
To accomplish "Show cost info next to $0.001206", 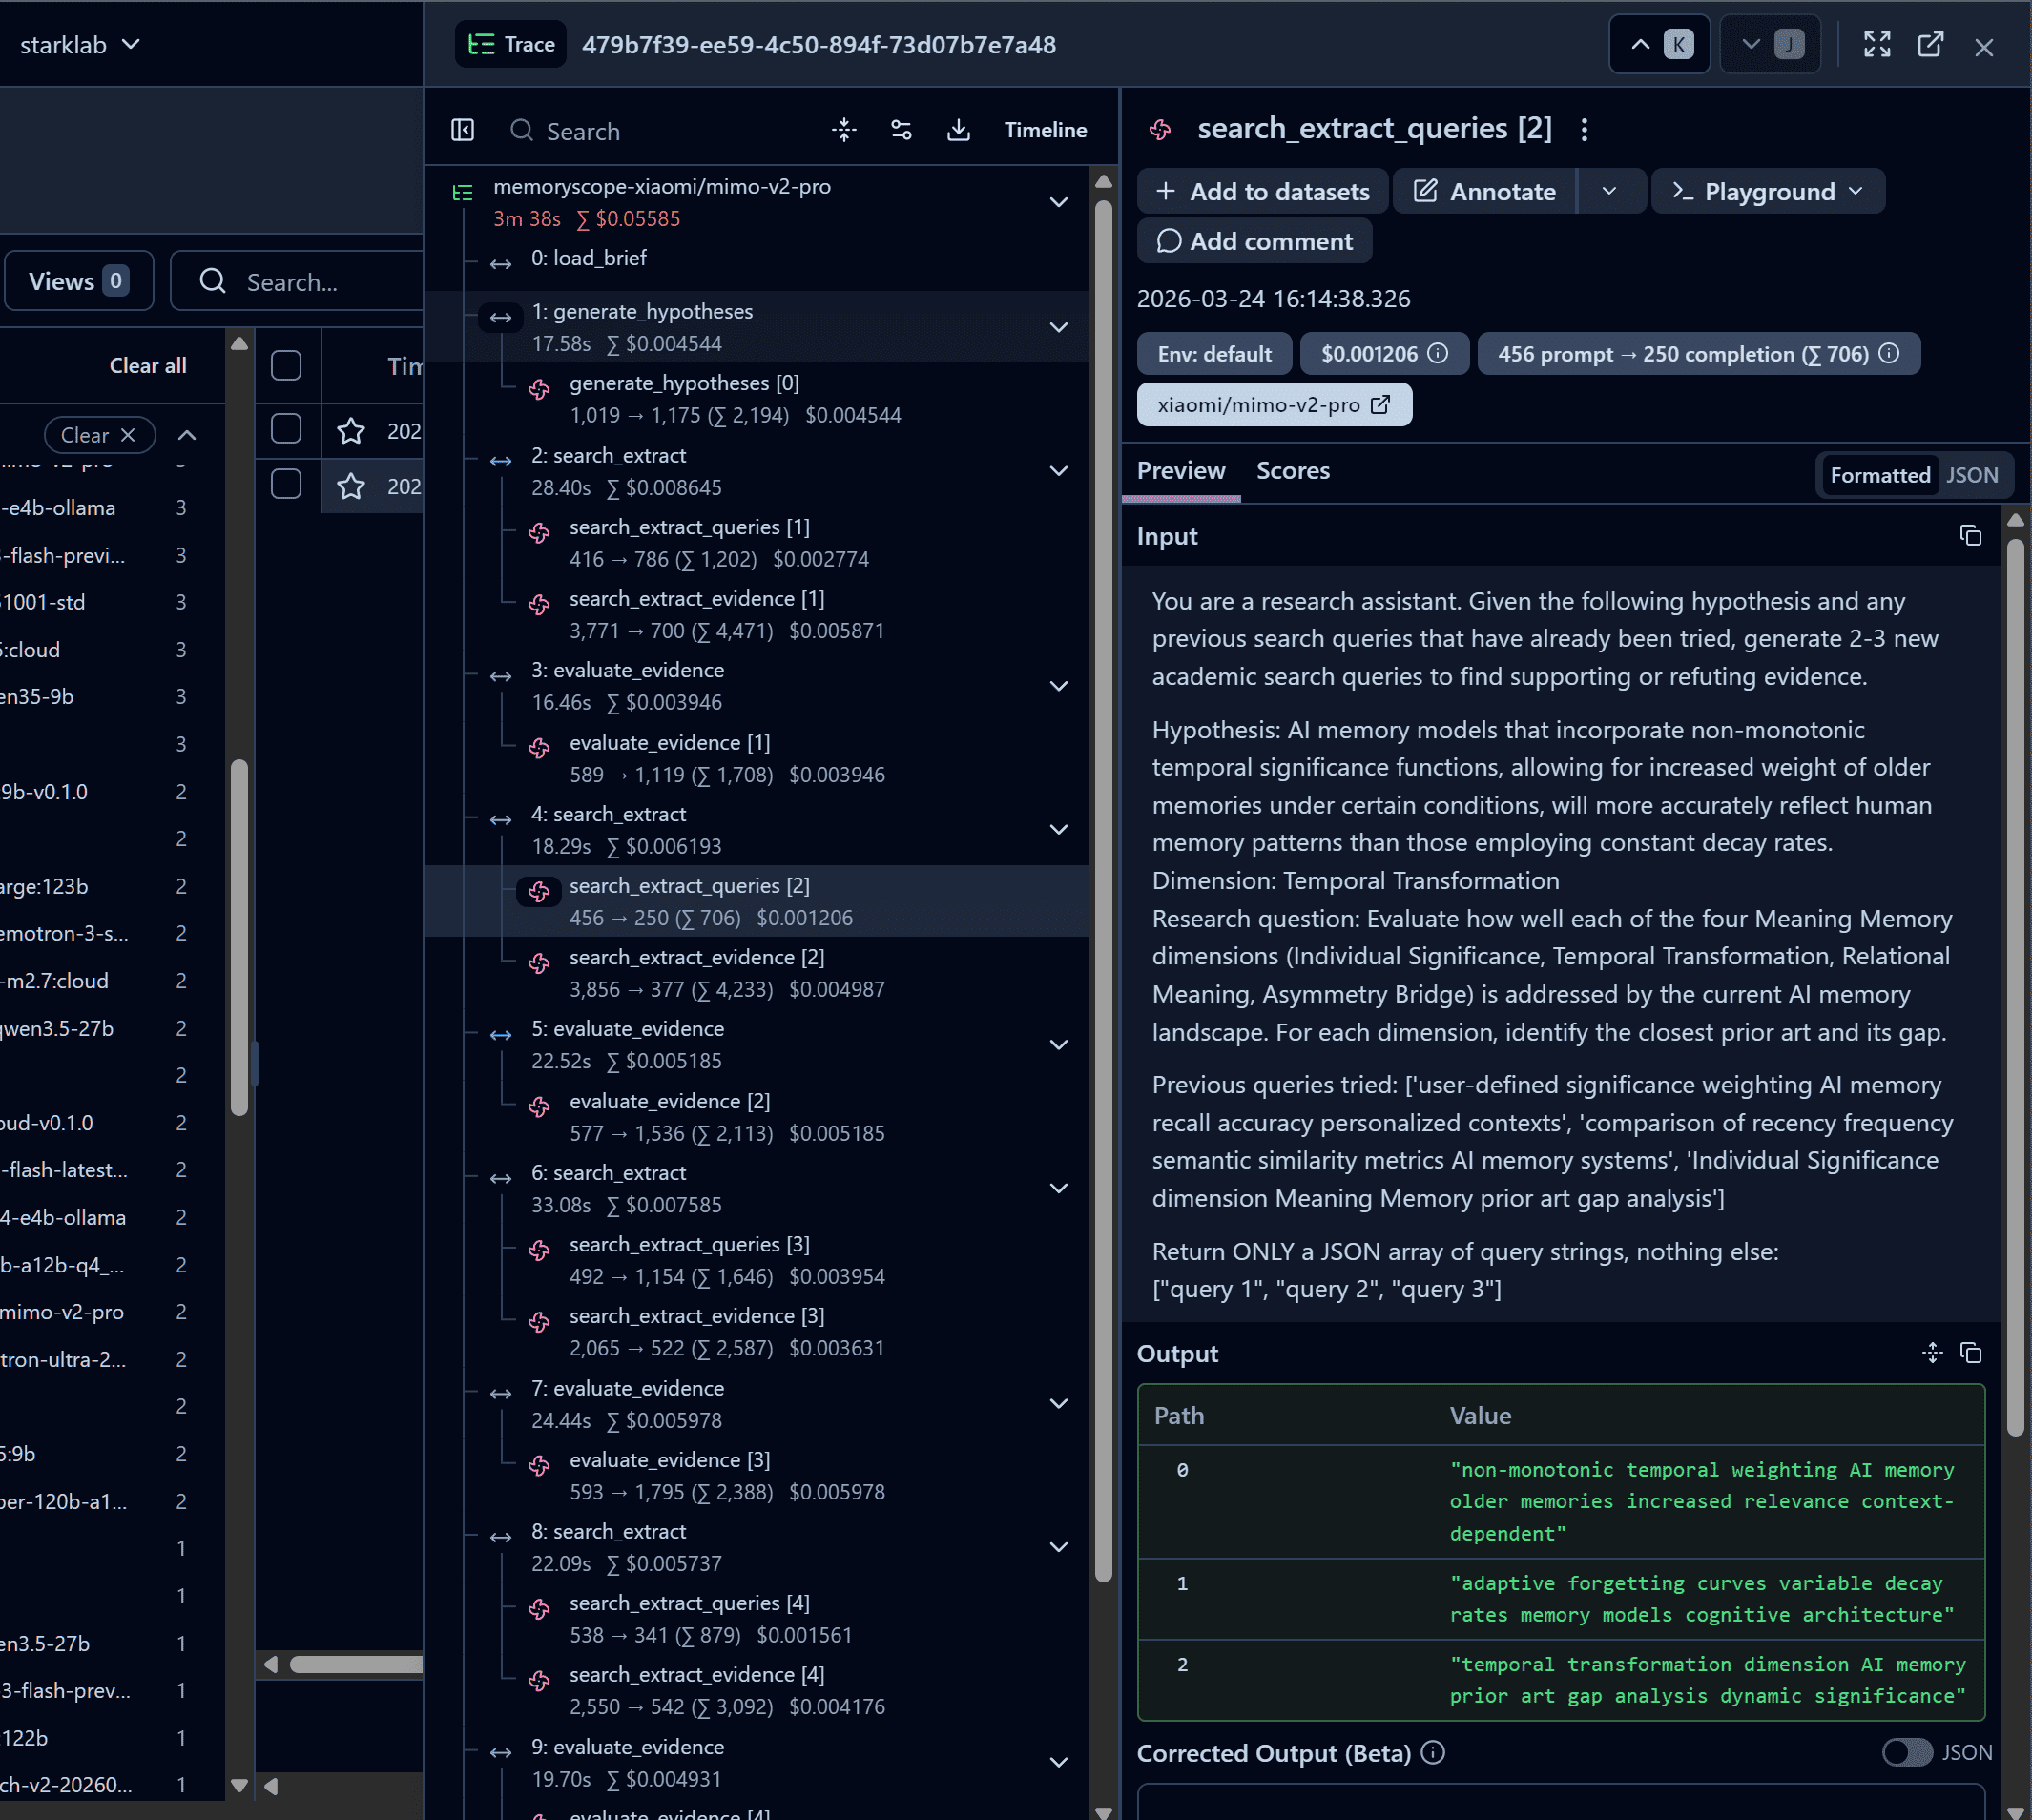I will (x=1437, y=353).
